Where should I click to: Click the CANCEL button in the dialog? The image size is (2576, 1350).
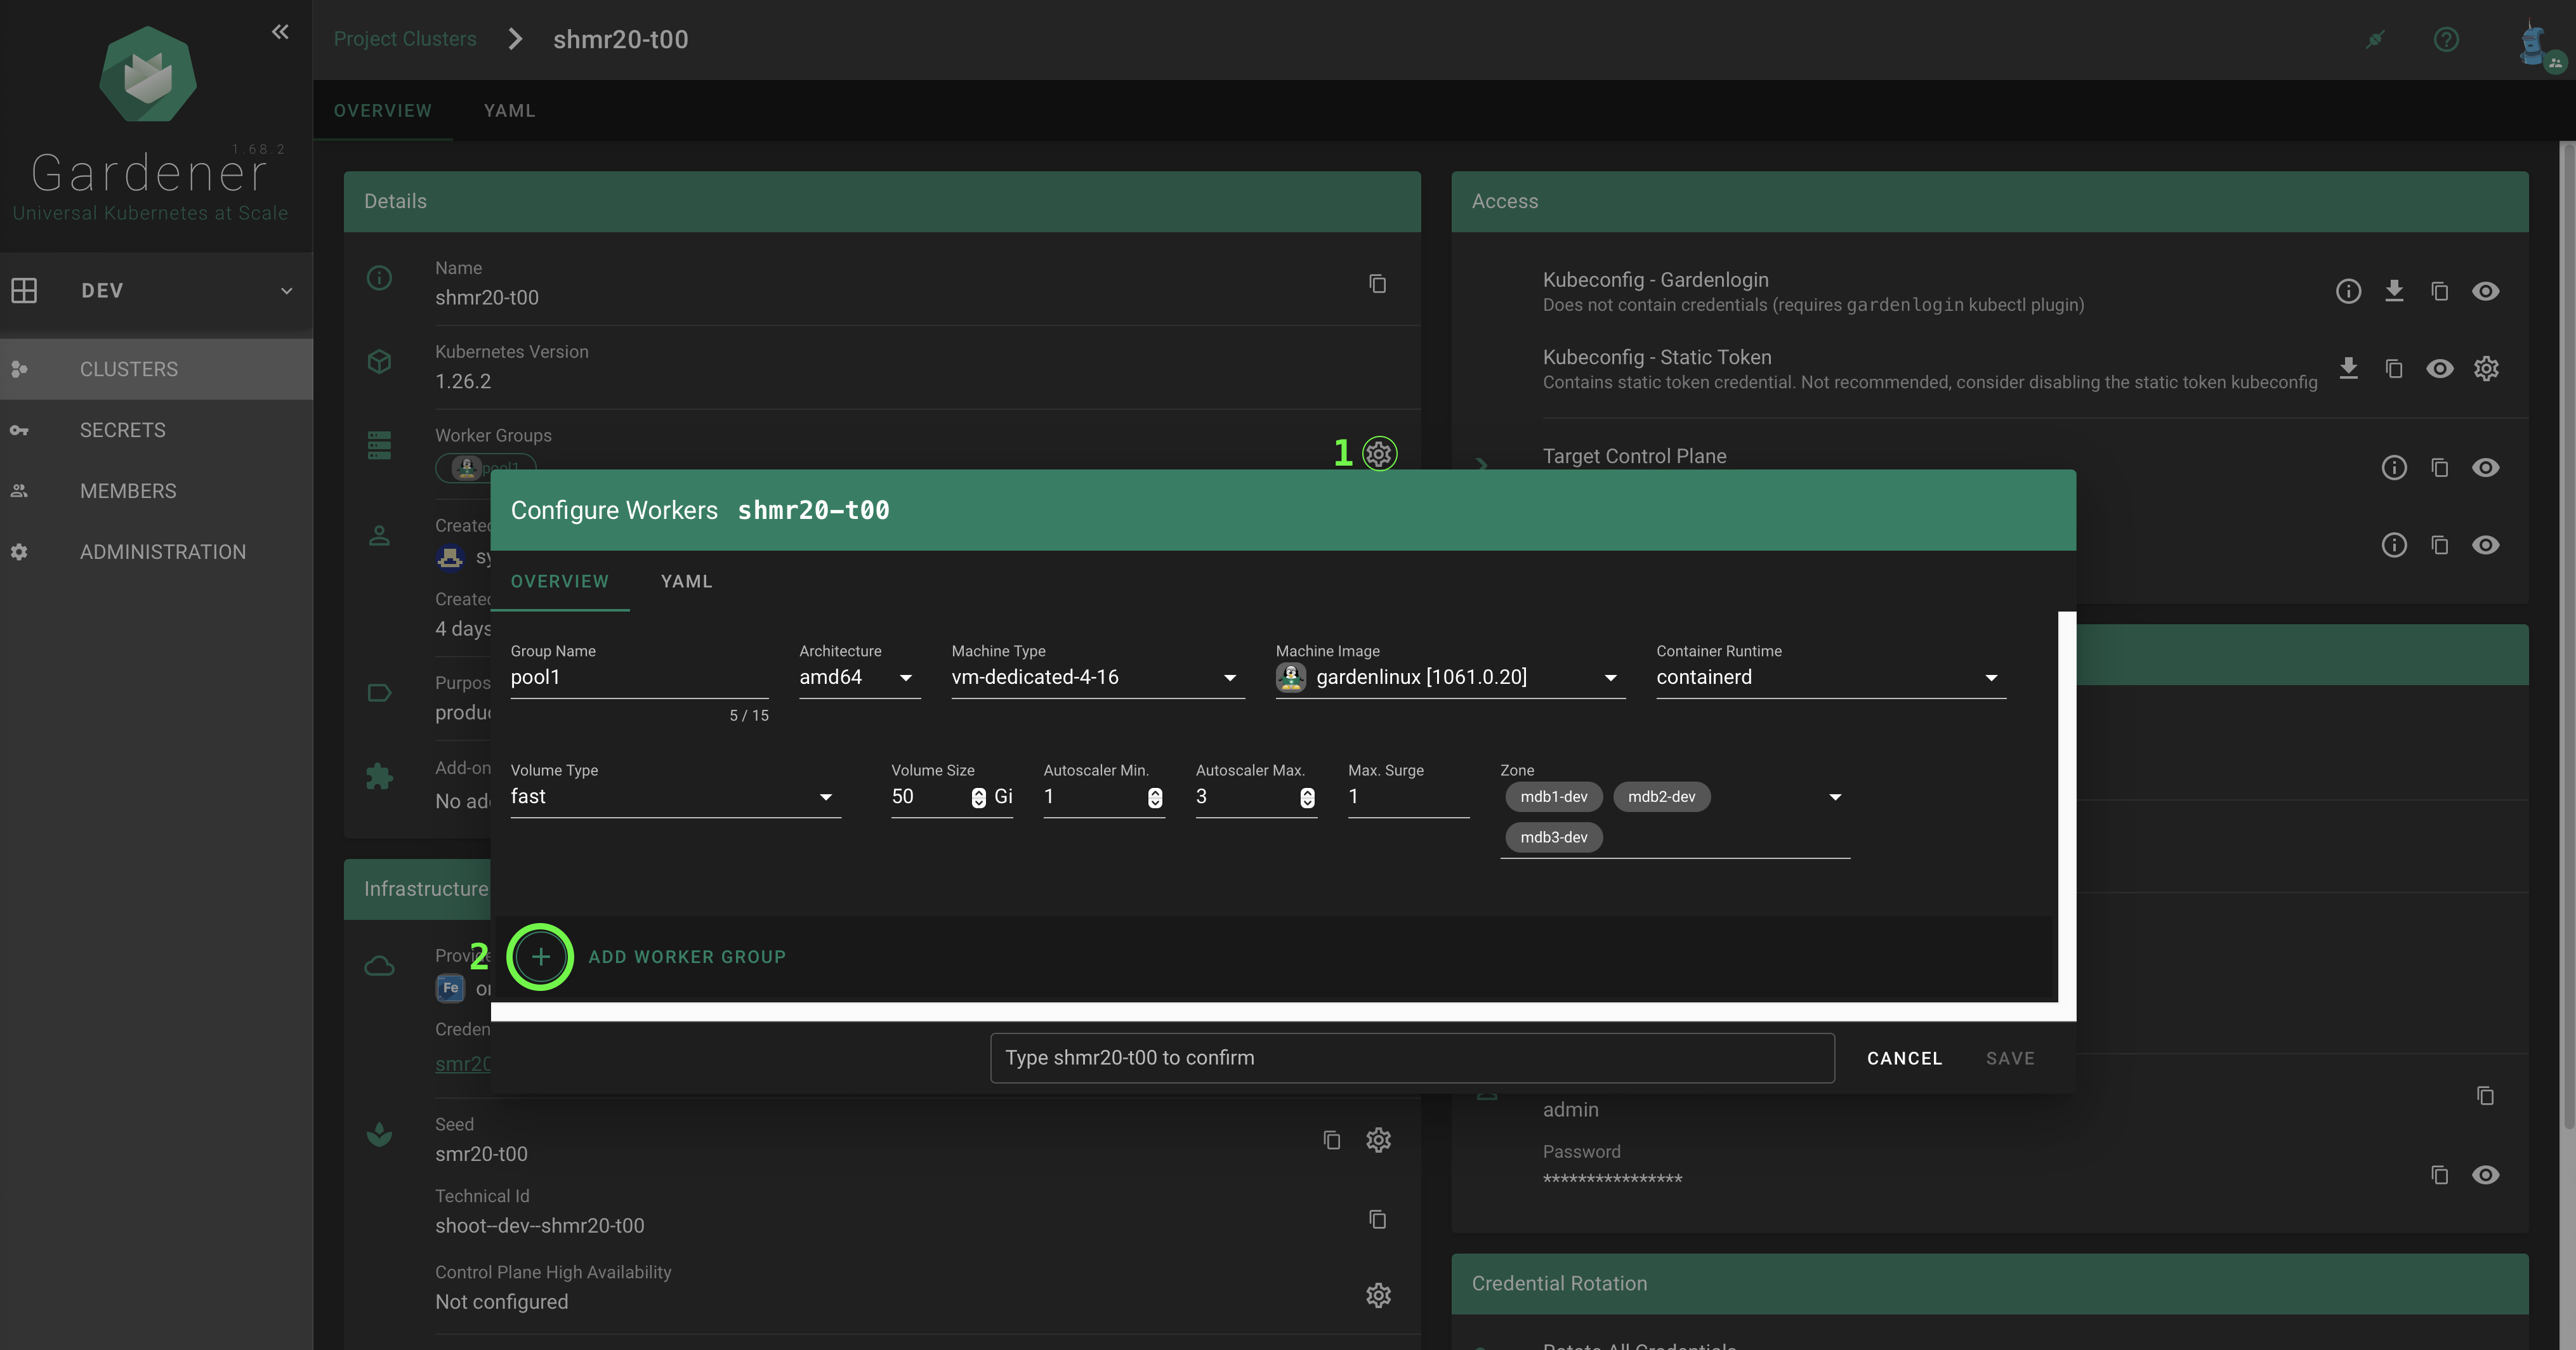pyautogui.click(x=1903, y=1057)
